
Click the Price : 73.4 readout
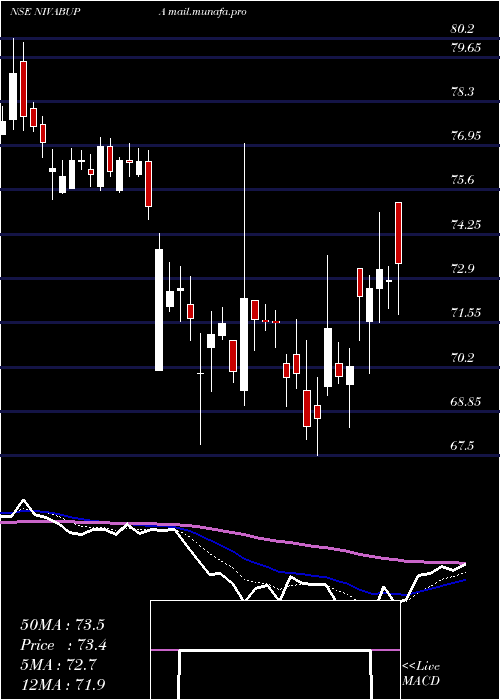[63, 644]
